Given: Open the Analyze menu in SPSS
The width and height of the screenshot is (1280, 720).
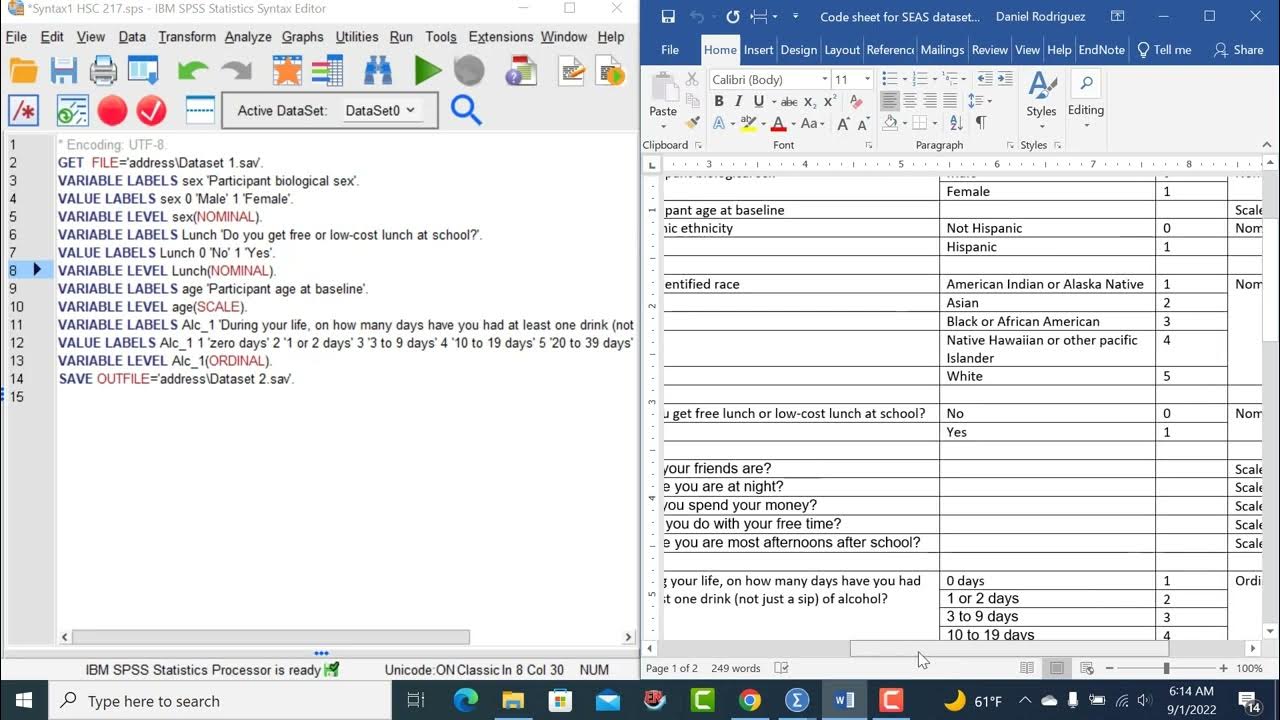Looking at the screenshot, I should tap(248, 37).
